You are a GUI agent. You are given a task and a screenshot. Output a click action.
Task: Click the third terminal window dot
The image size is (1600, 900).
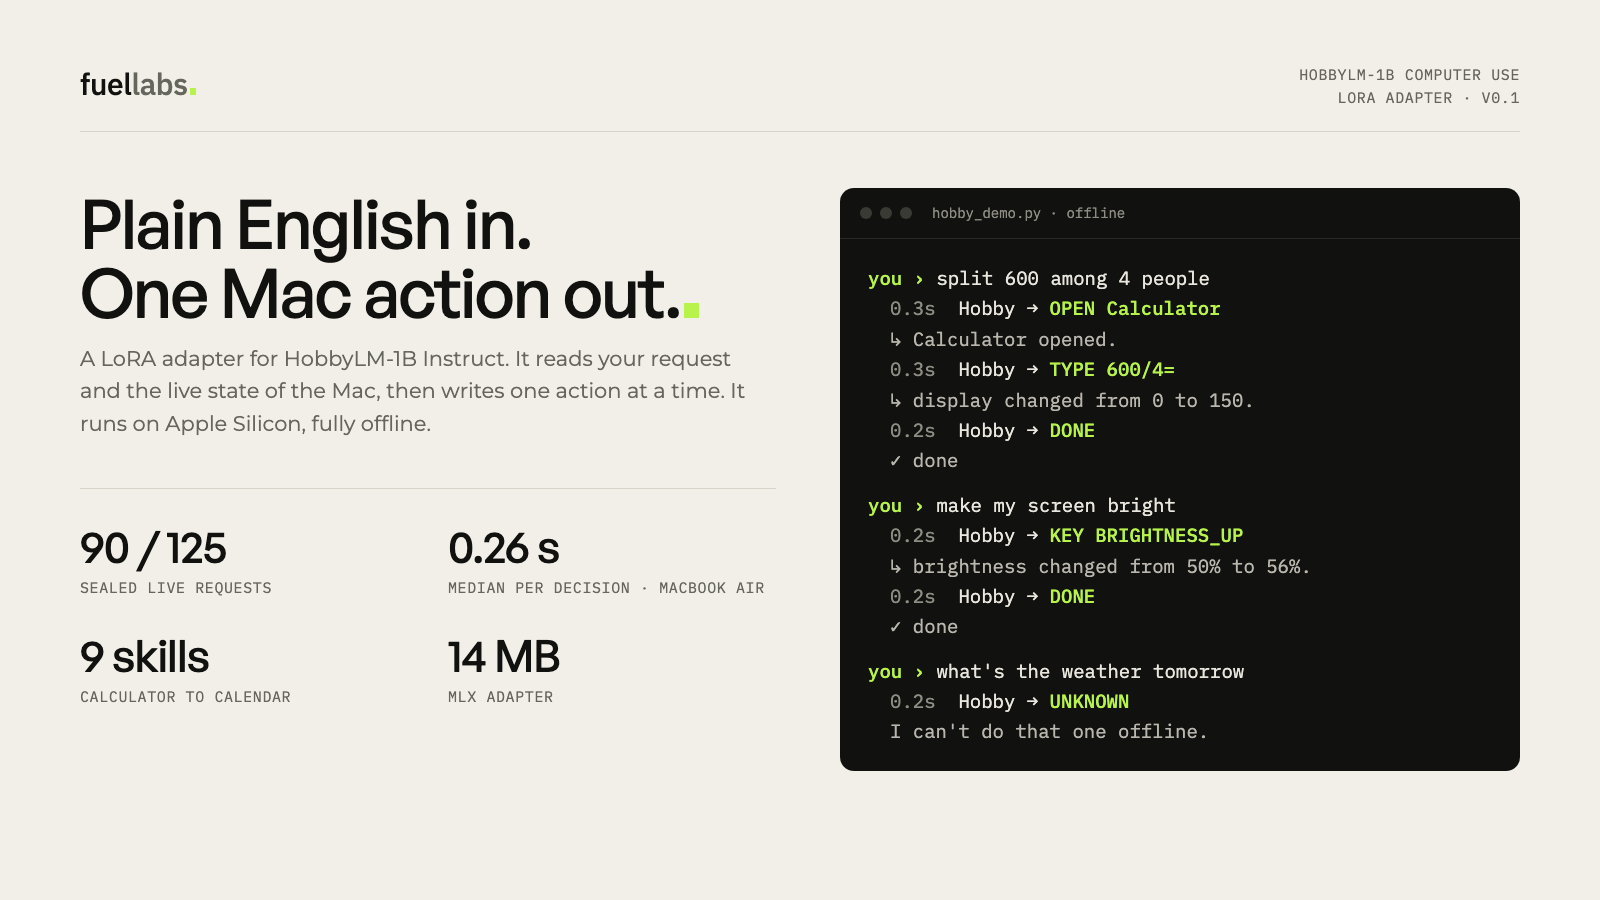(x=906, y=213)
